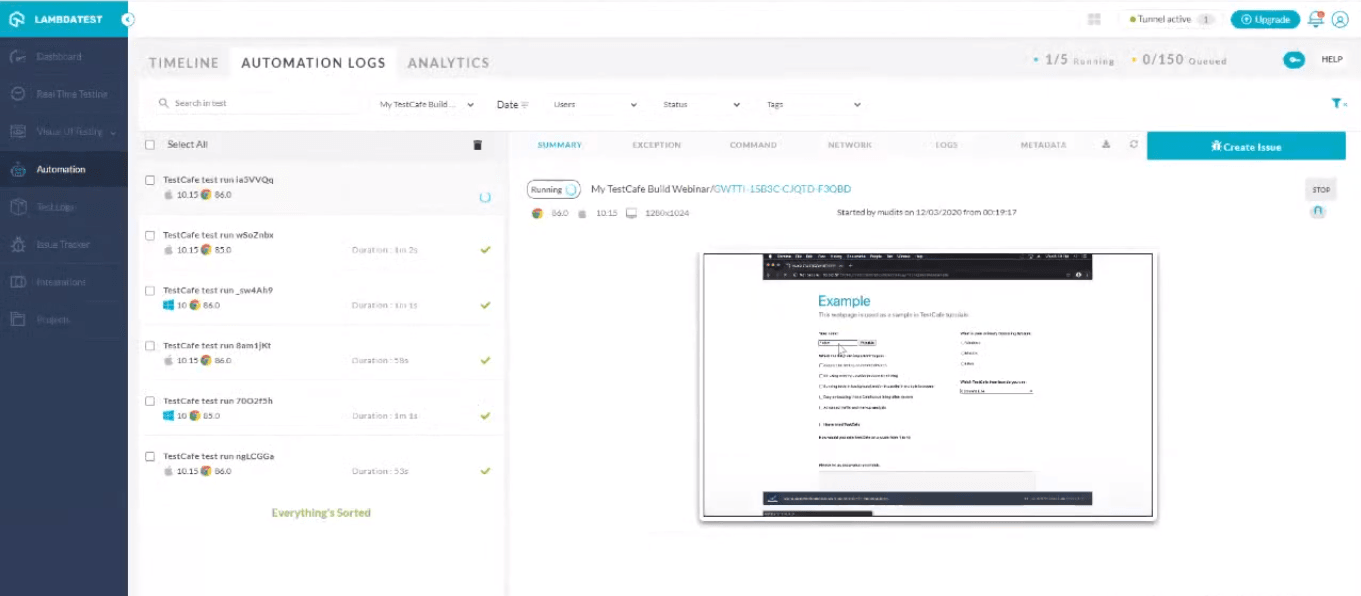1361x596 pixels.
Task: Switch to the Analytics tab
Action: click(x=448, y=63)
